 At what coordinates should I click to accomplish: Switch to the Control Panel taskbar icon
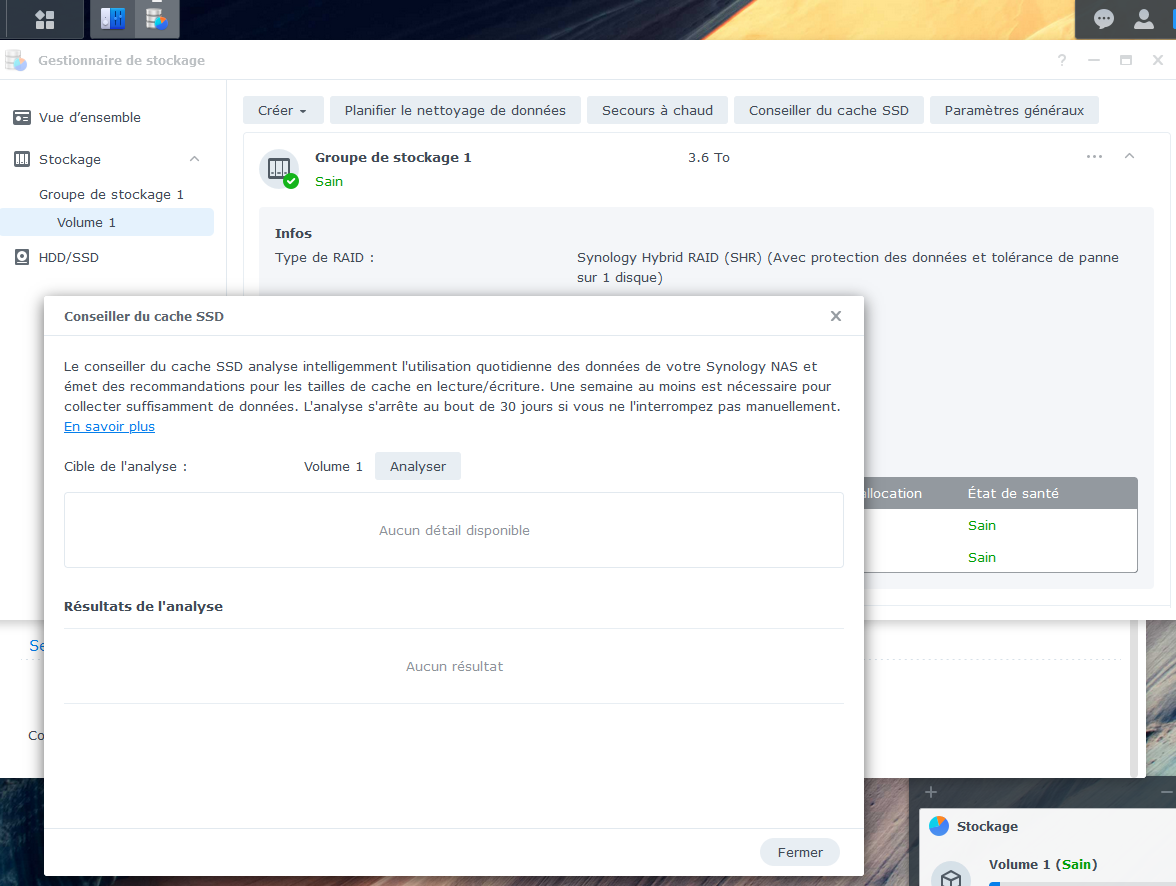(113, 19)
